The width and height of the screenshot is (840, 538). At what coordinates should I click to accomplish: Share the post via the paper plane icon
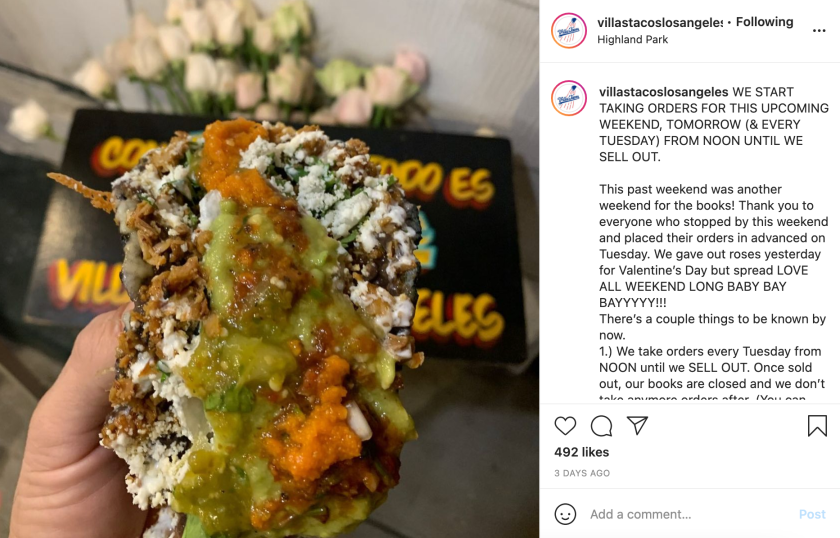(637, 425)
